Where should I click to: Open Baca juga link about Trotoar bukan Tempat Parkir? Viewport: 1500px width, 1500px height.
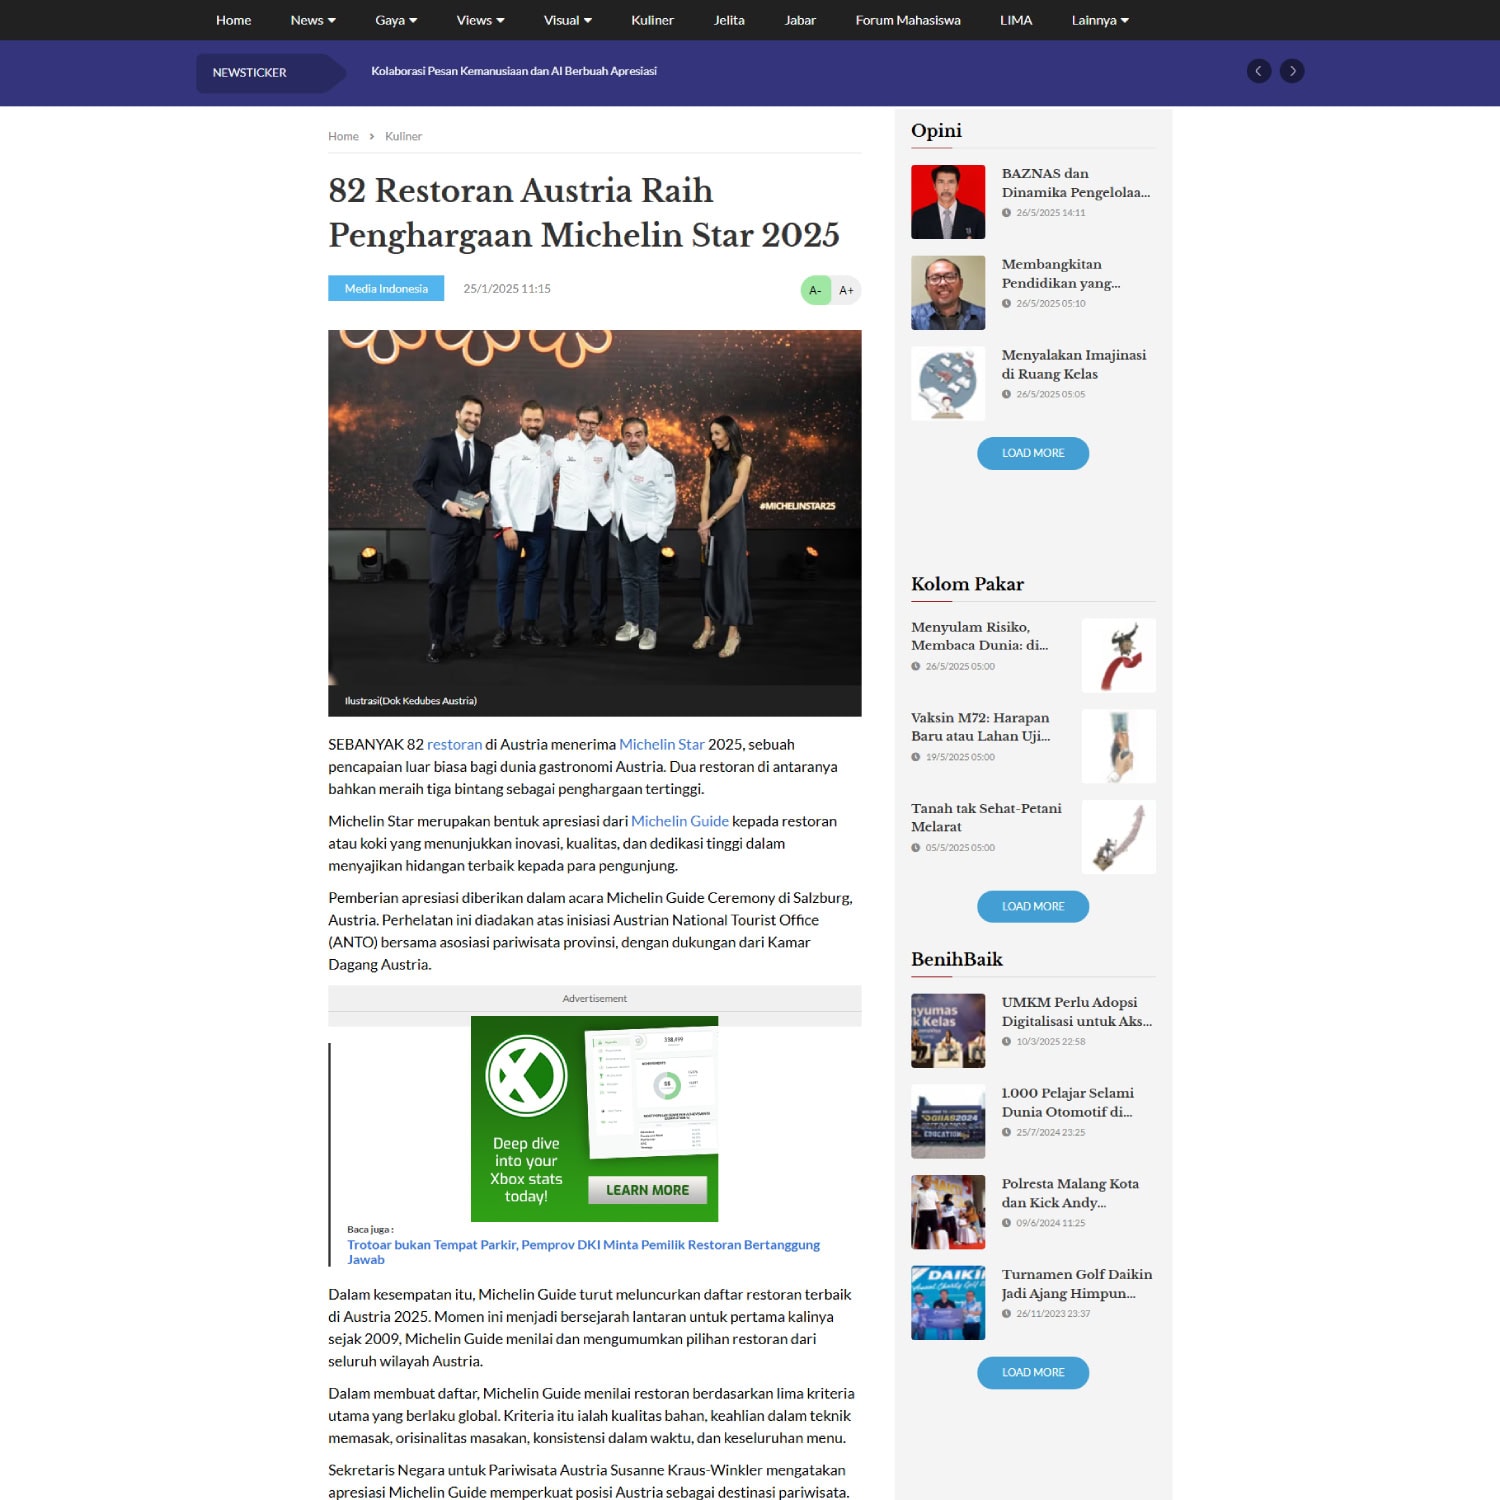click(583, 1252)
